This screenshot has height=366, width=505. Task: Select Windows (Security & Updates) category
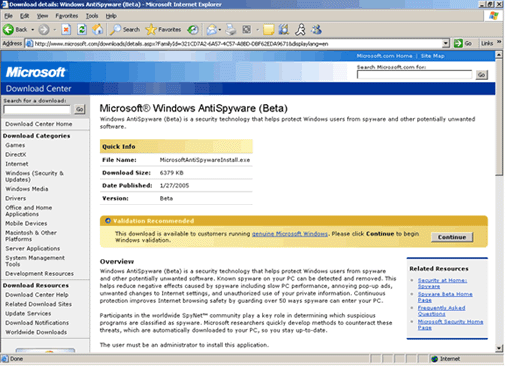[34, 176]
